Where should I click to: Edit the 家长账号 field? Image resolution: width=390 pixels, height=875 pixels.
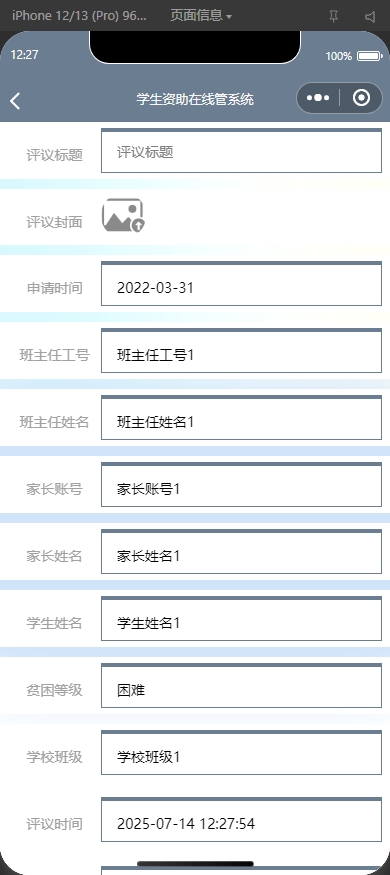pos(242,485)
